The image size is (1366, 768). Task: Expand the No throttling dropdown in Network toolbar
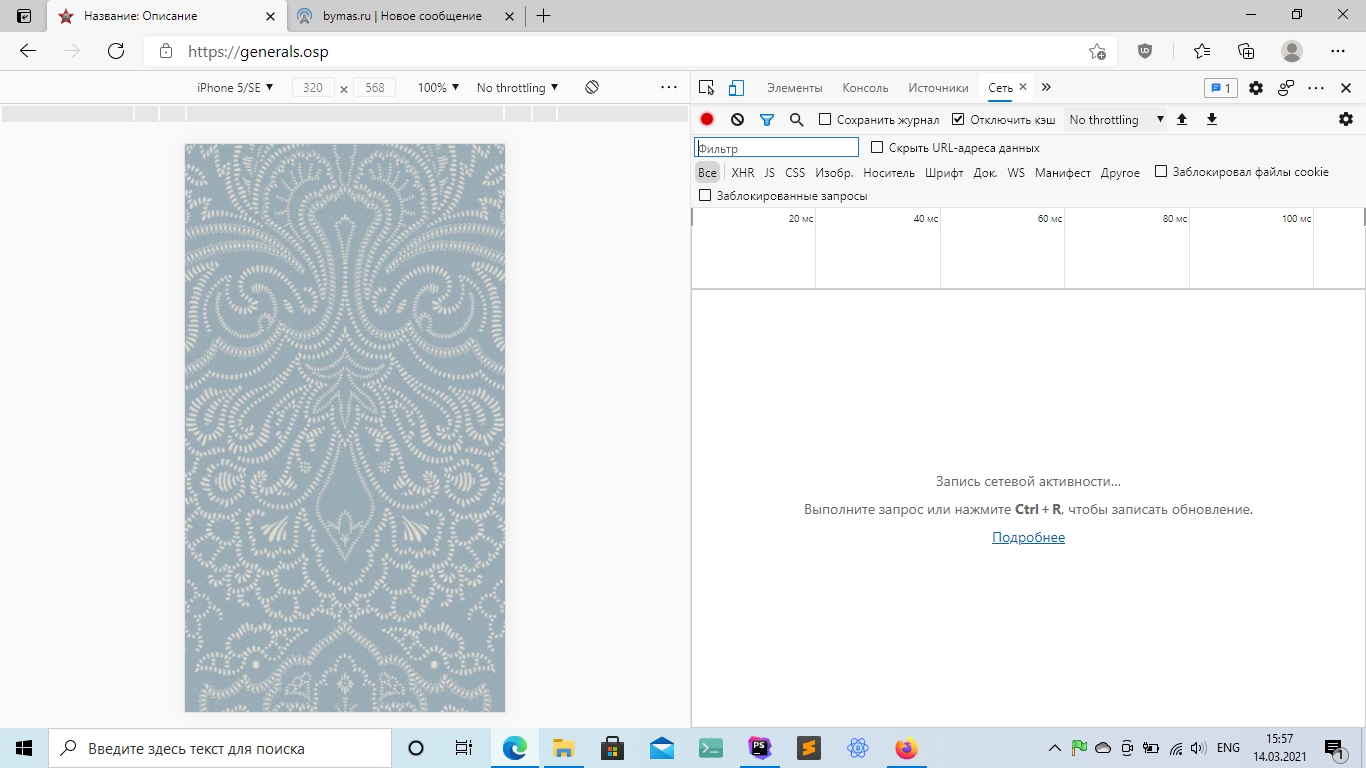(x=1116, y=119)
